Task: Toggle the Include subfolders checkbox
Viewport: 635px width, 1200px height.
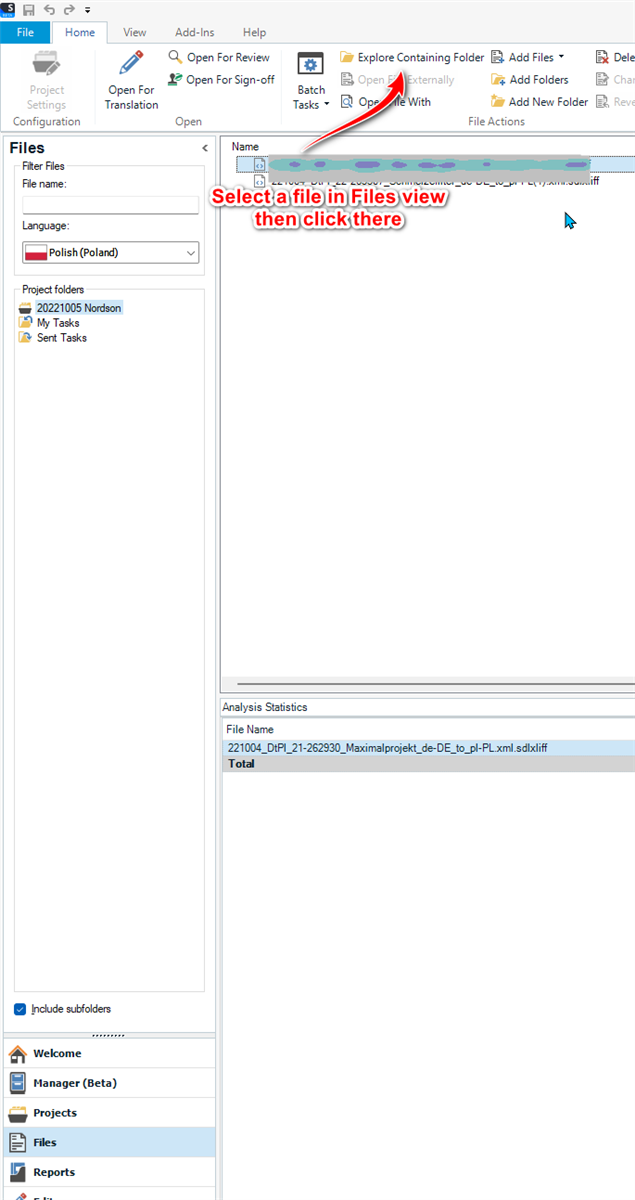Action: pyautogui.click(x=20, y=1010)
